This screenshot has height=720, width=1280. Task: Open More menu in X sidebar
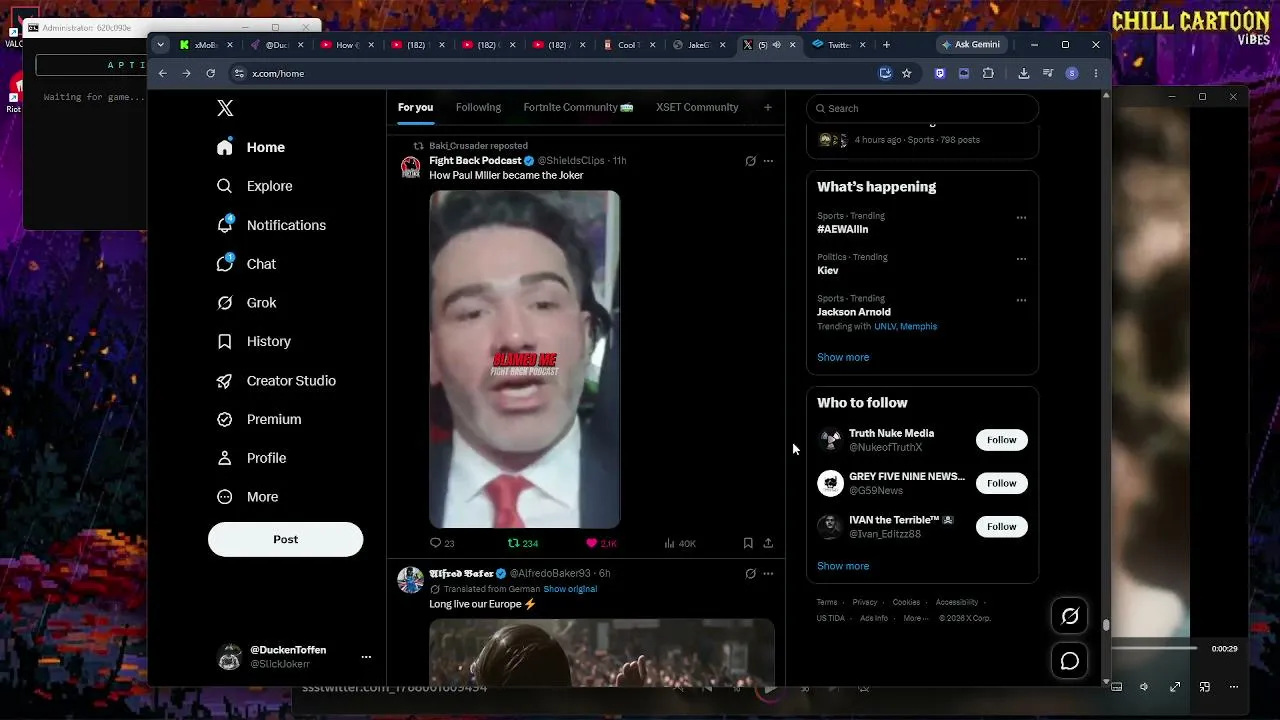(x=248, y=497)
